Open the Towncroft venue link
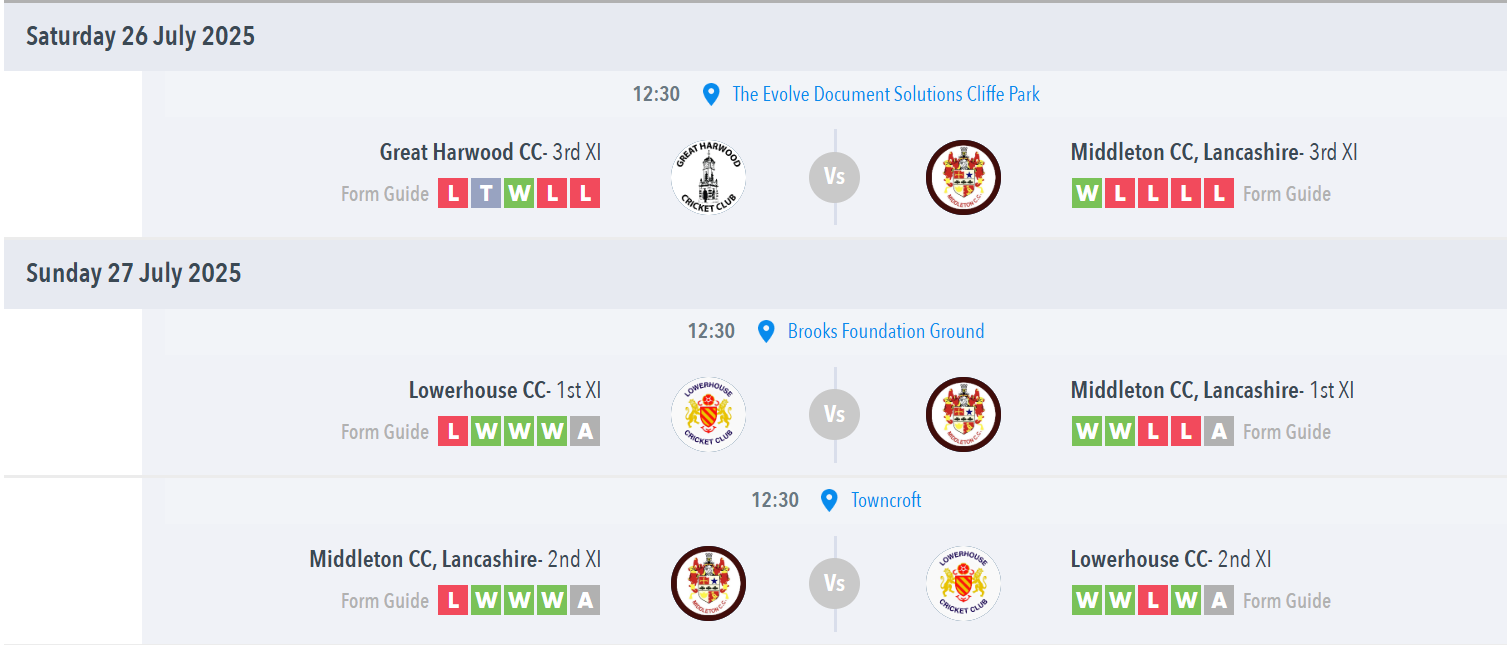The height and width of the screenshot is (645, 1507). pyautogui.click(x=886, y=500)
